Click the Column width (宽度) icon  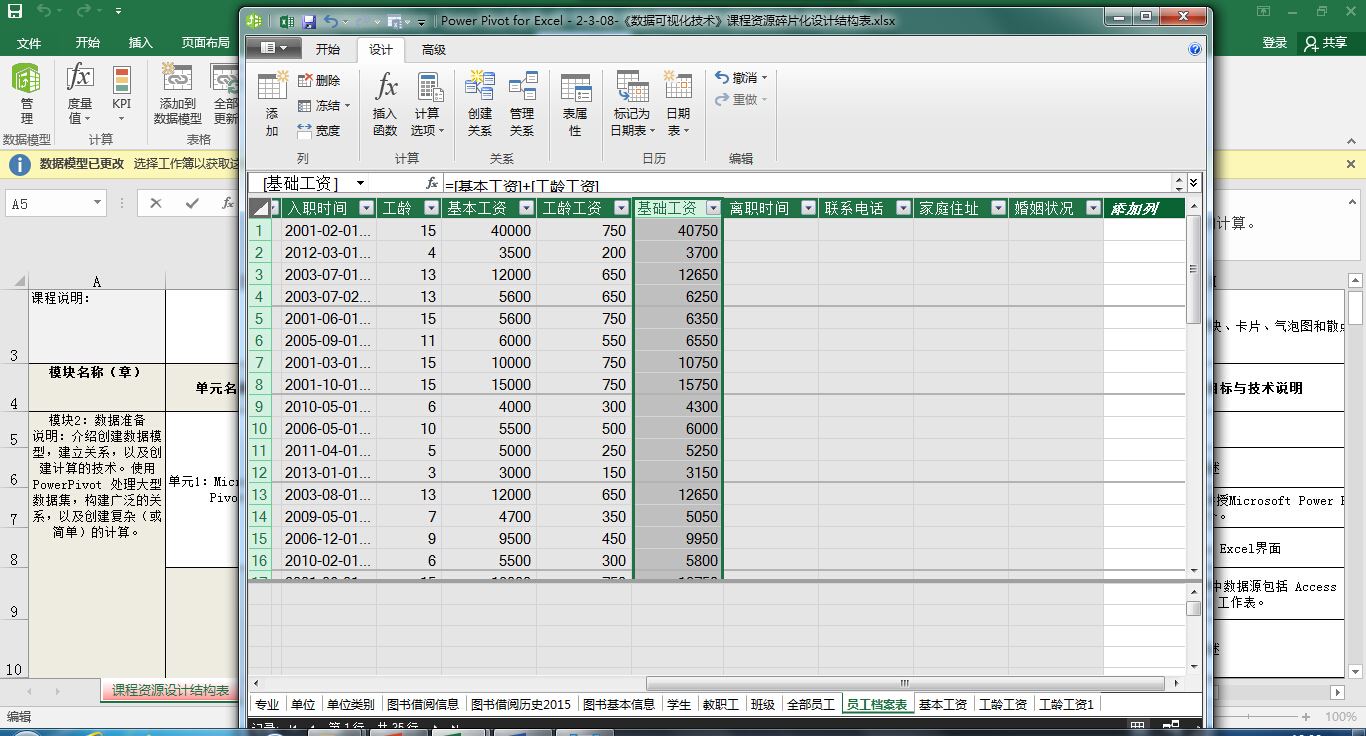(x=320, y=130)
